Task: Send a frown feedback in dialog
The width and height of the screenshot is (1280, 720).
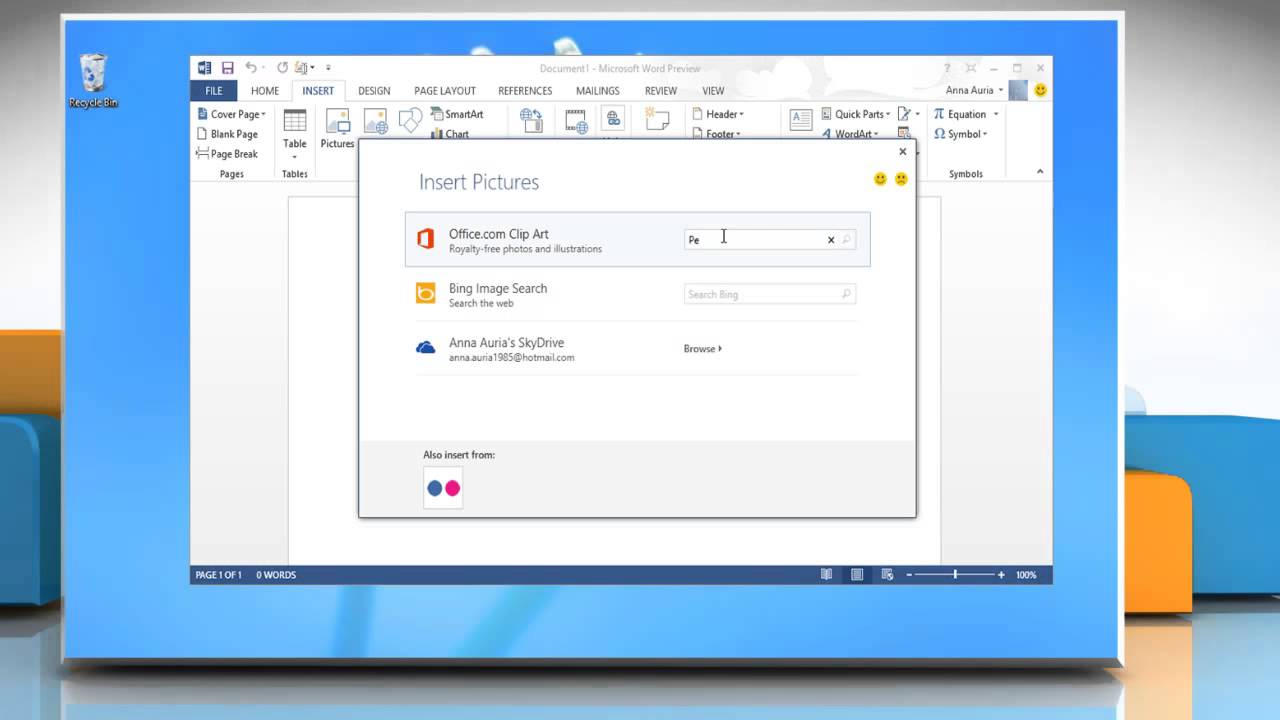Action: click(901, 179)
